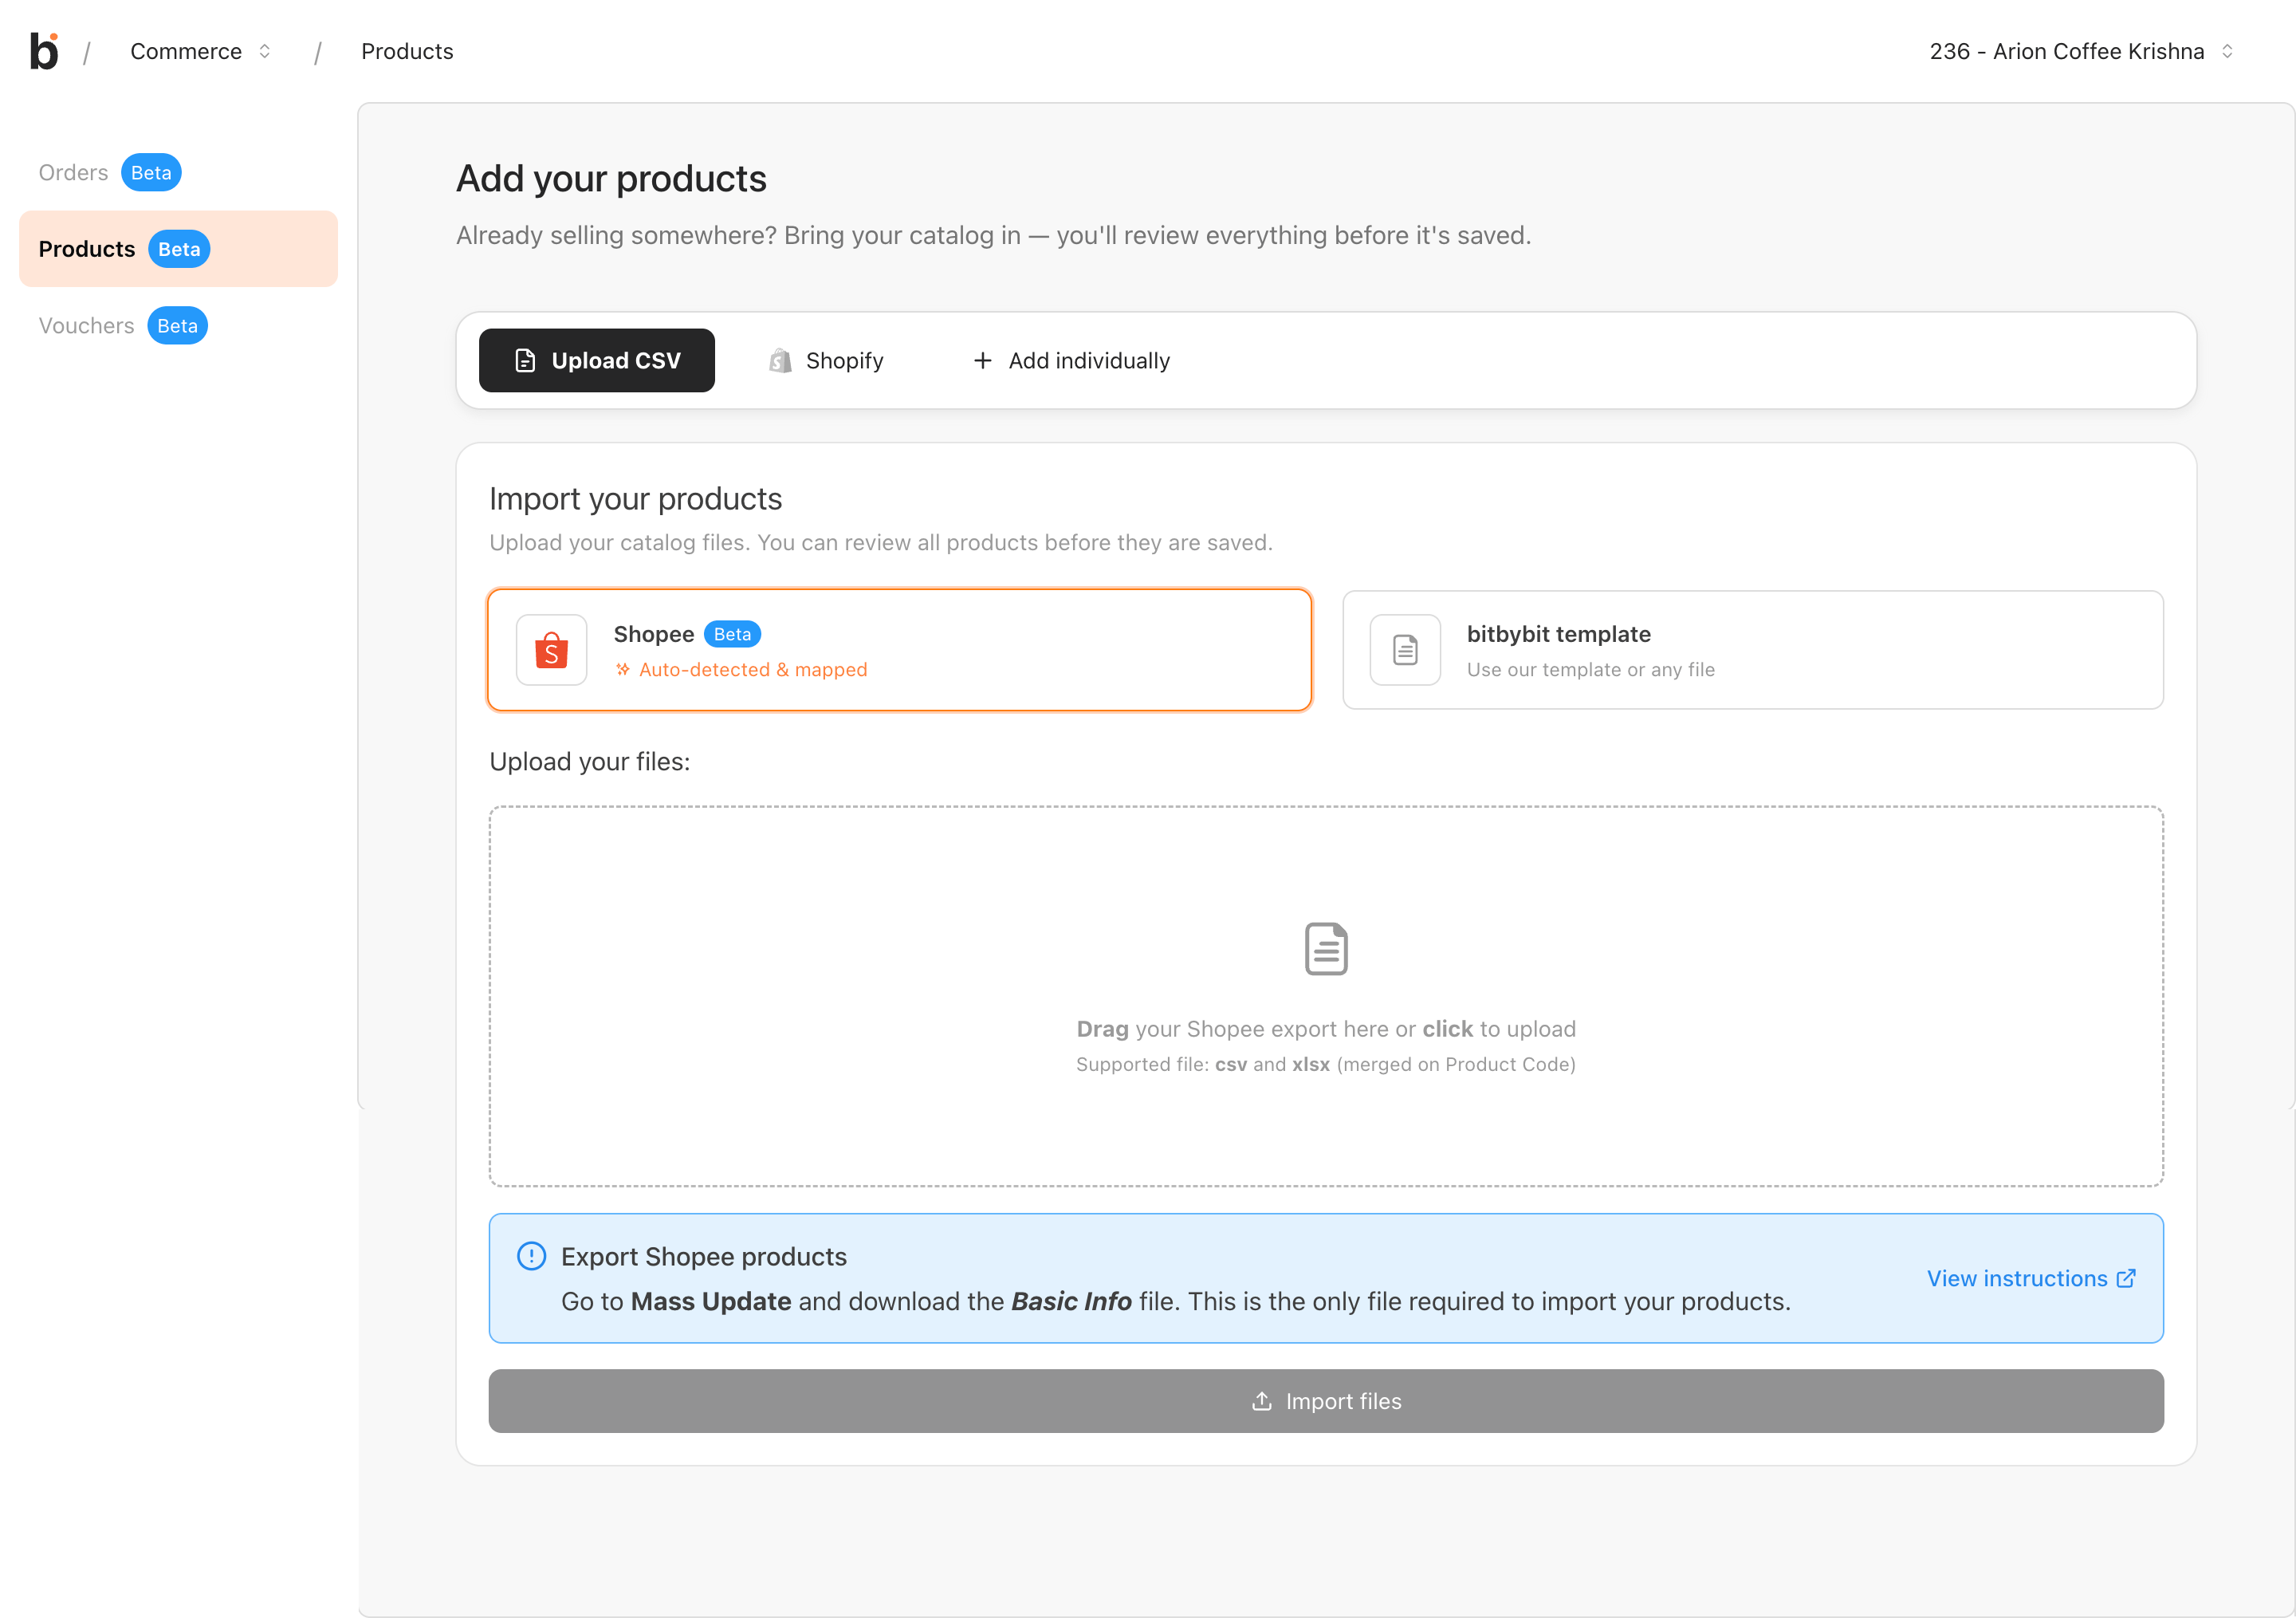Click the 'Upload your files:' label

[589, 761]
